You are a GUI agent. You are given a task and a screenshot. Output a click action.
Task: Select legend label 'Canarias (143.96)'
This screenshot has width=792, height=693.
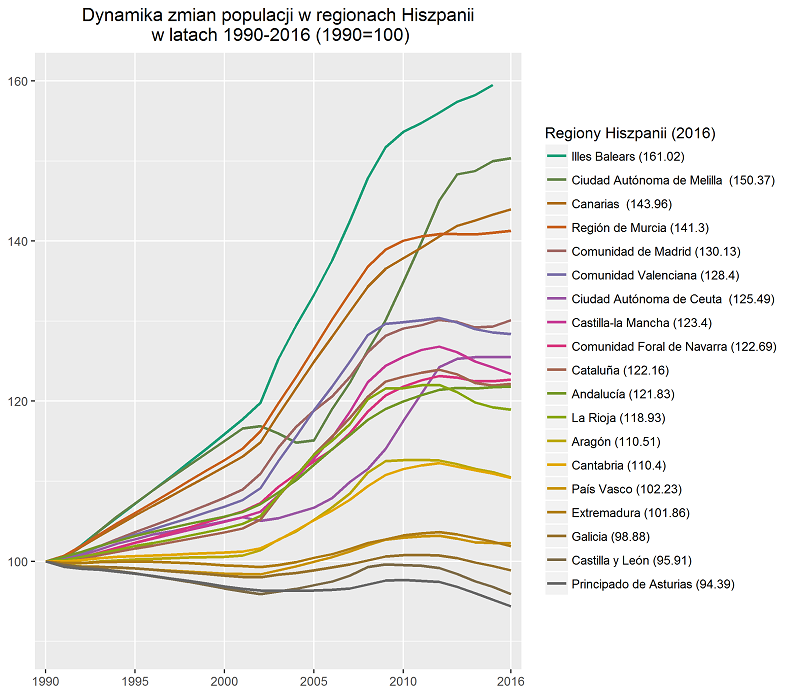pos(622,204)
